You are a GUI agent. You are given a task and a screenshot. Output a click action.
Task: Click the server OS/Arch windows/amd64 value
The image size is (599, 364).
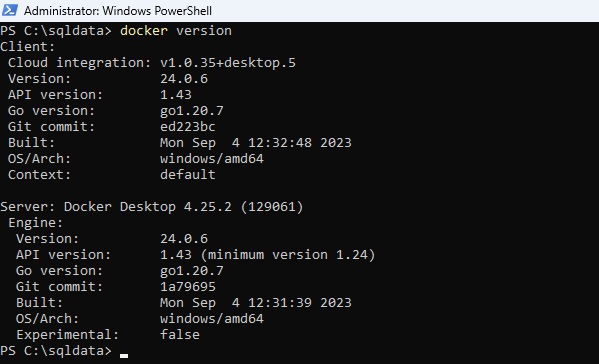[x=212, y=319]
